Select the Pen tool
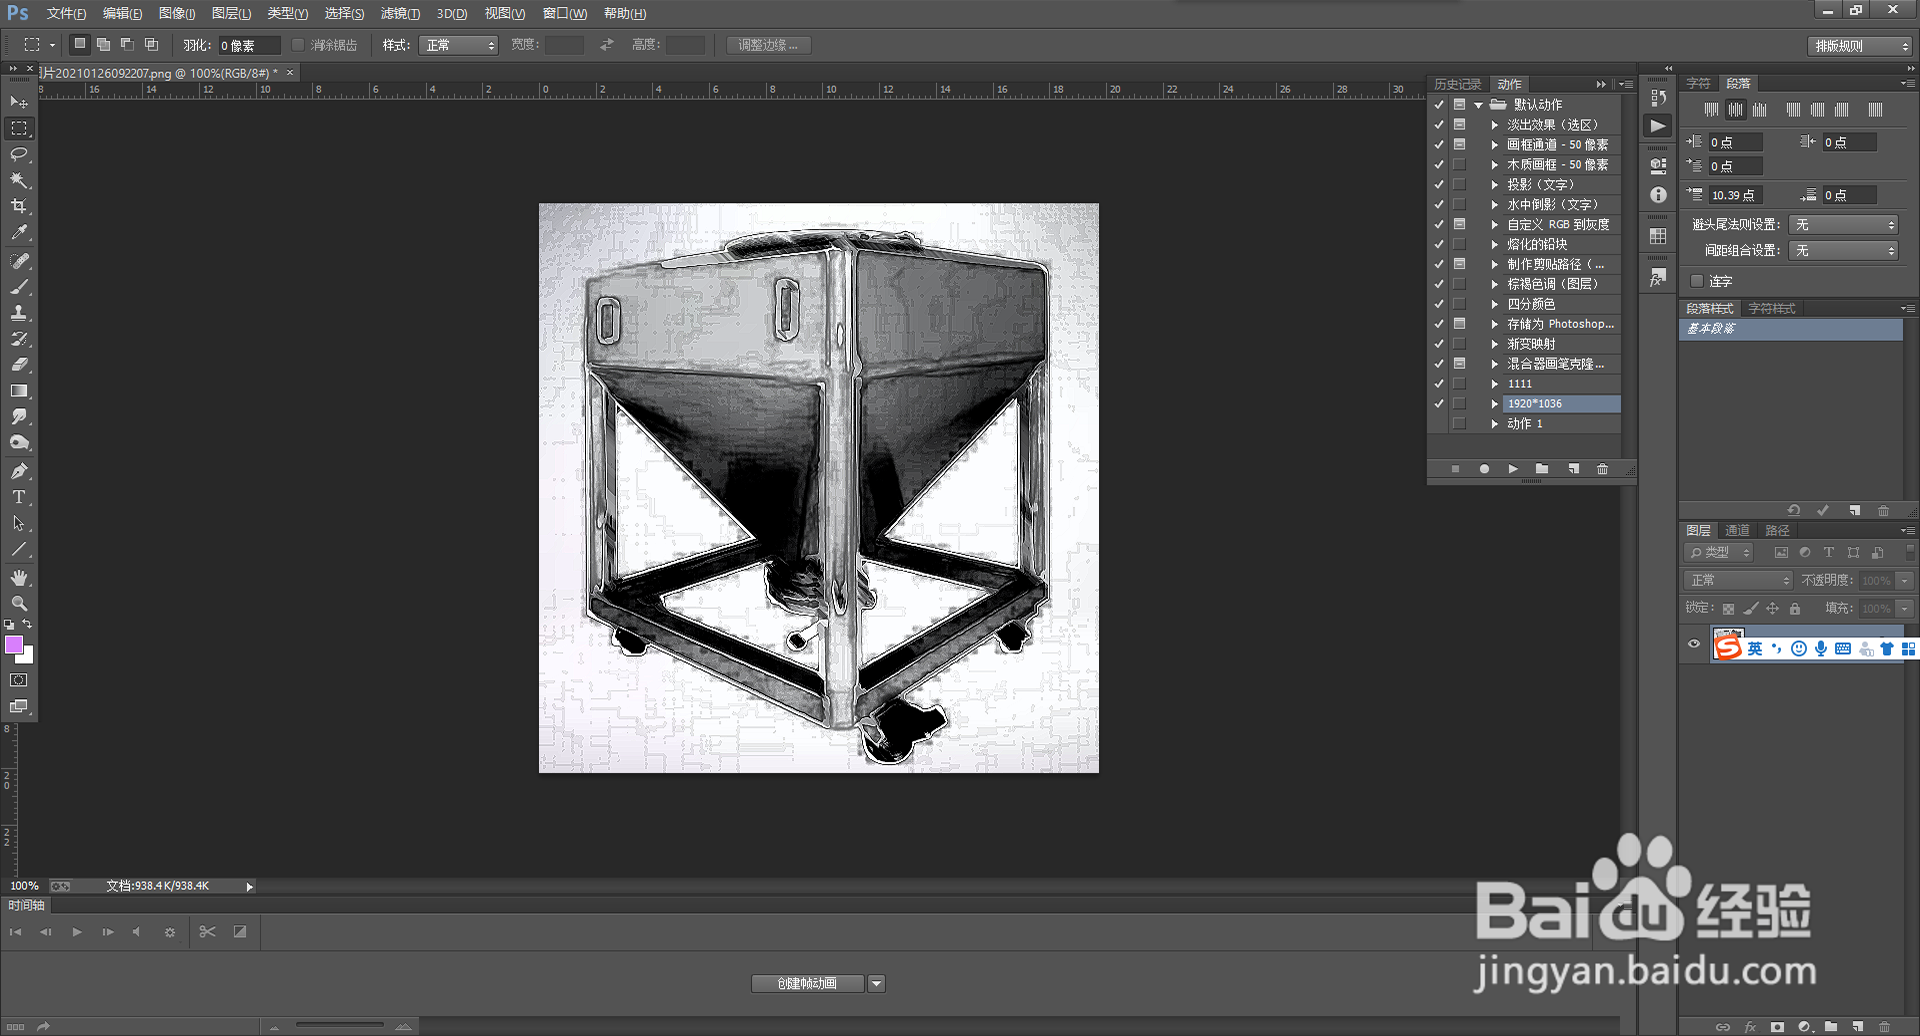This screenshot has width=1920, height=1036. click(x=19, y=471)
